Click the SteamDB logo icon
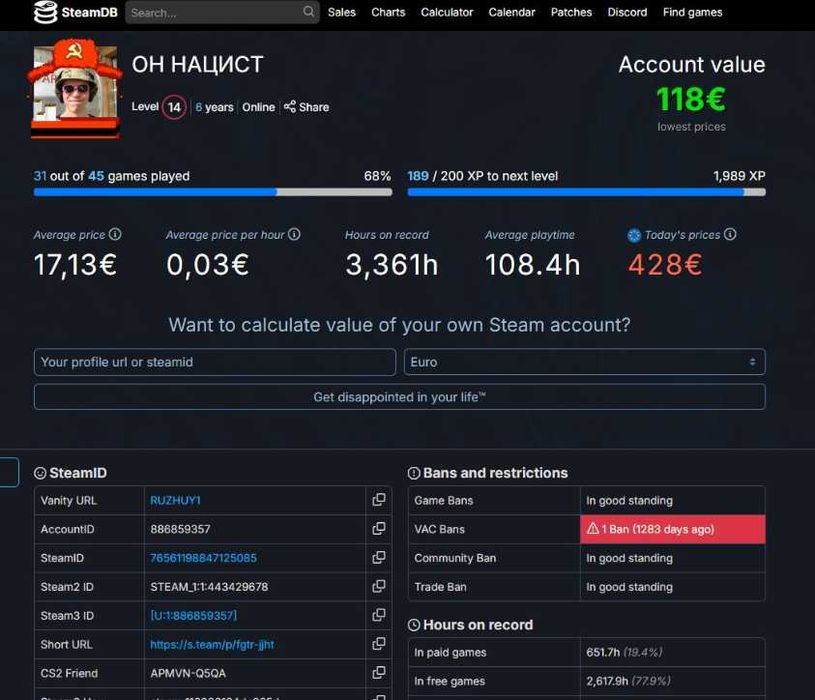Screen dimensions: 815x700 tap(45, 12)
